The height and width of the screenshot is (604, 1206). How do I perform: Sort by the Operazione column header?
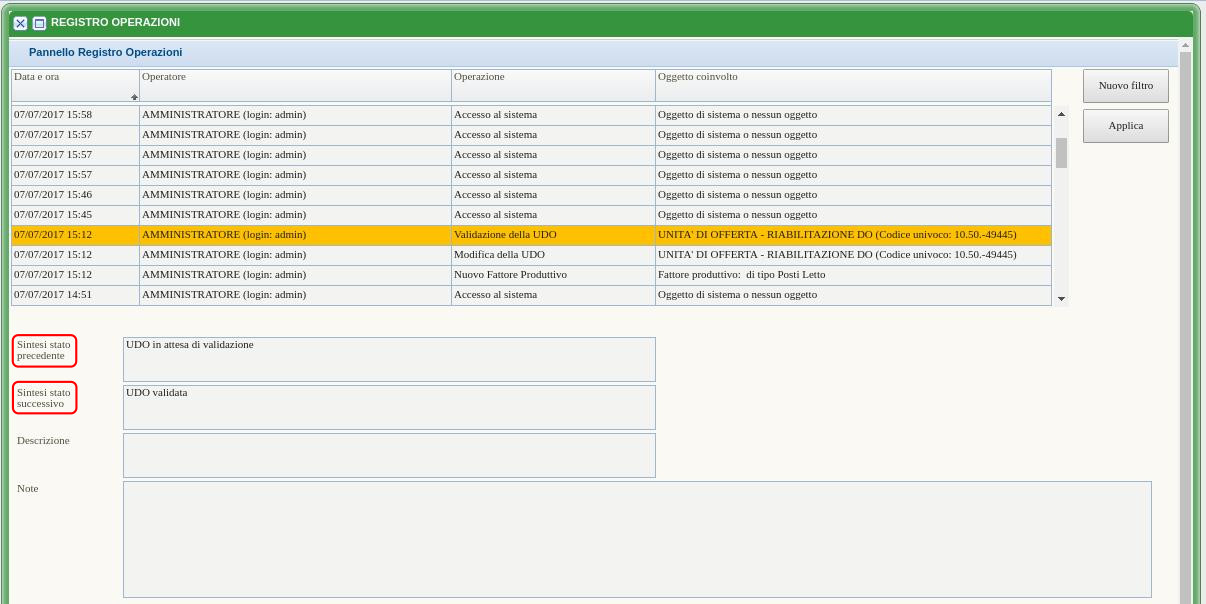coord(552,78)
